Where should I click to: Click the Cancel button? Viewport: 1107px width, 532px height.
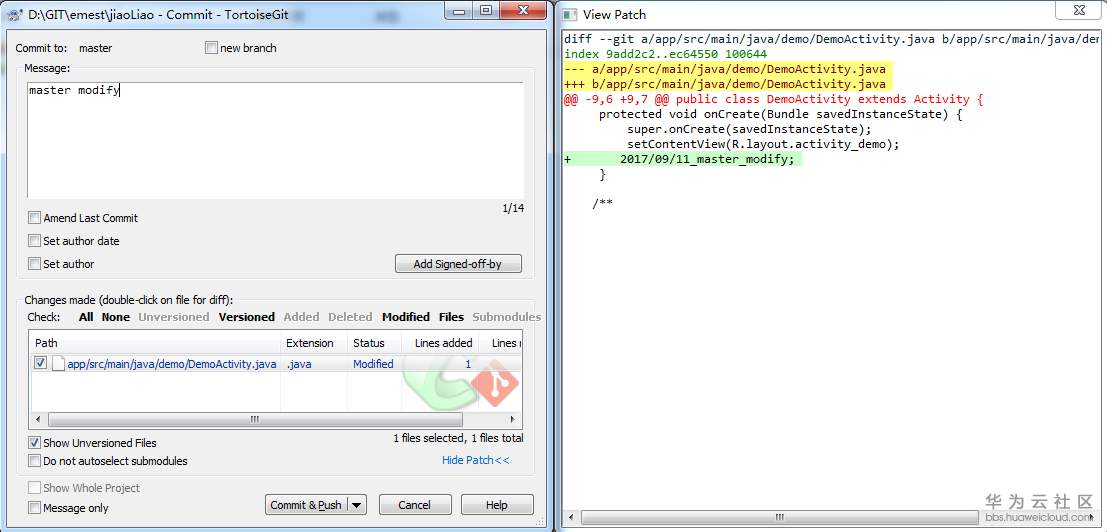(x=414, y=504)
